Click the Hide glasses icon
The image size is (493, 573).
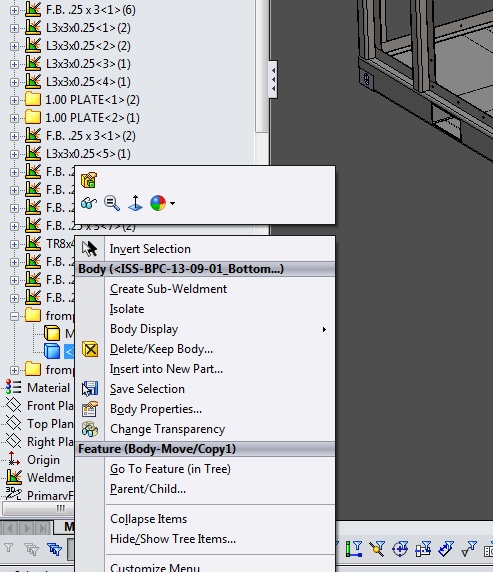pos(89,203)
